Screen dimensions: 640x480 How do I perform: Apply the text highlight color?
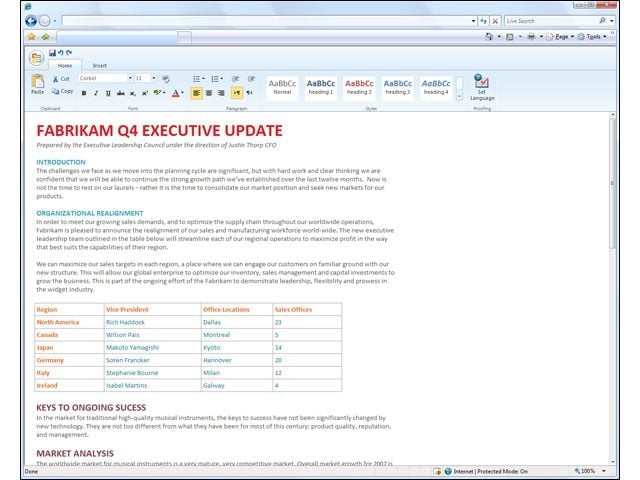[x=157, y=93]
